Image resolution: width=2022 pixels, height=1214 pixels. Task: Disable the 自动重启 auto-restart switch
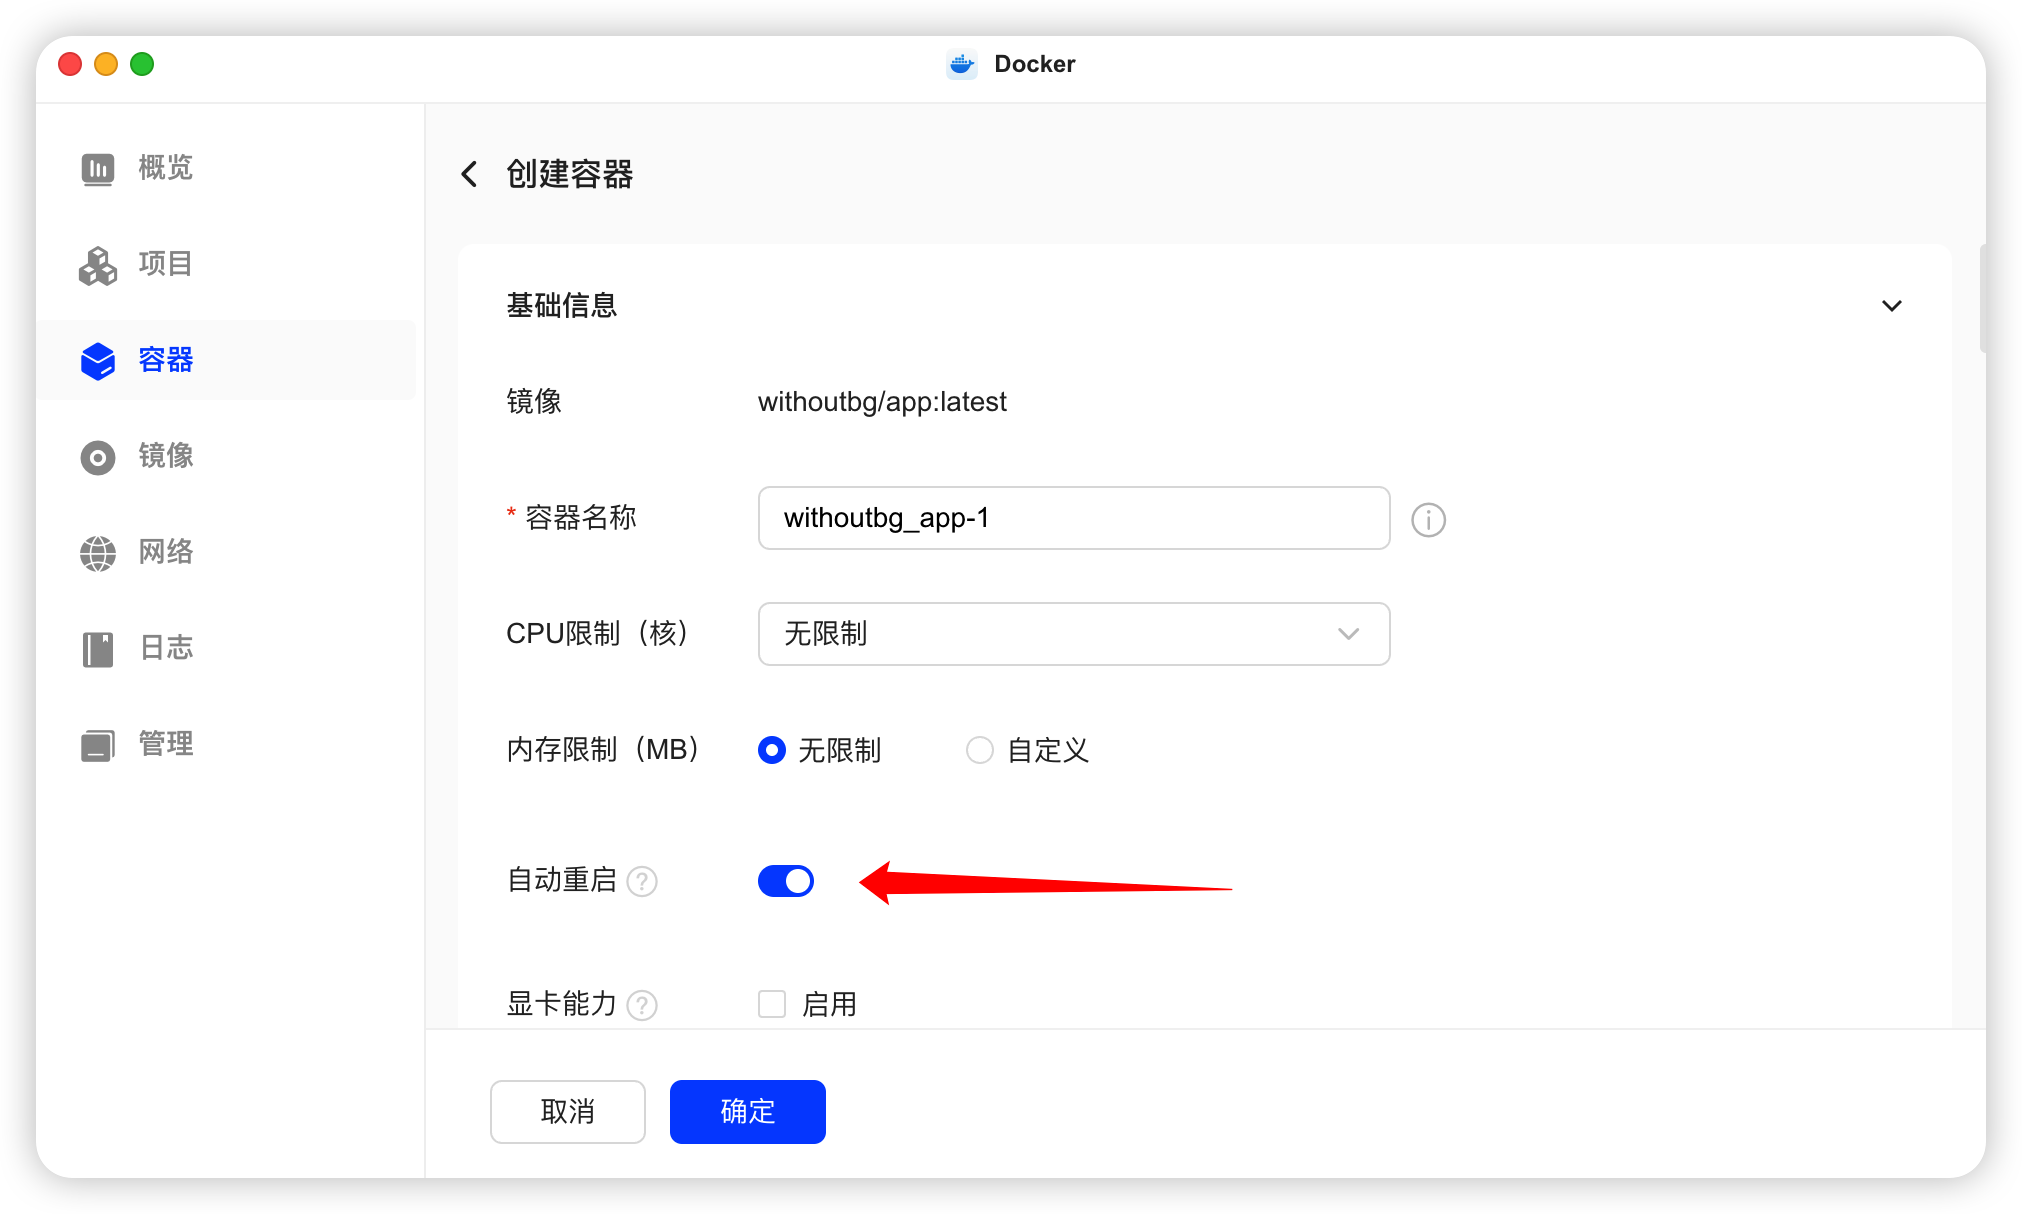pyautogui.click(x=786, y=881)
